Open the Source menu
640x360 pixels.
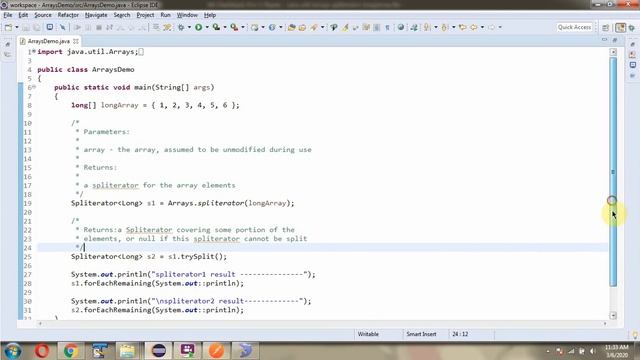click(43, 15)
